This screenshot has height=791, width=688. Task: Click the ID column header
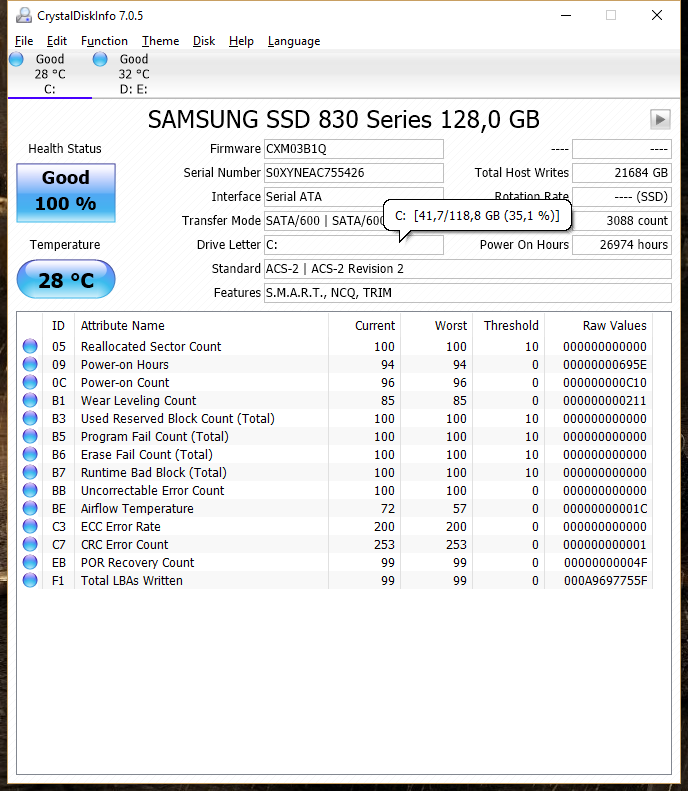59,325
